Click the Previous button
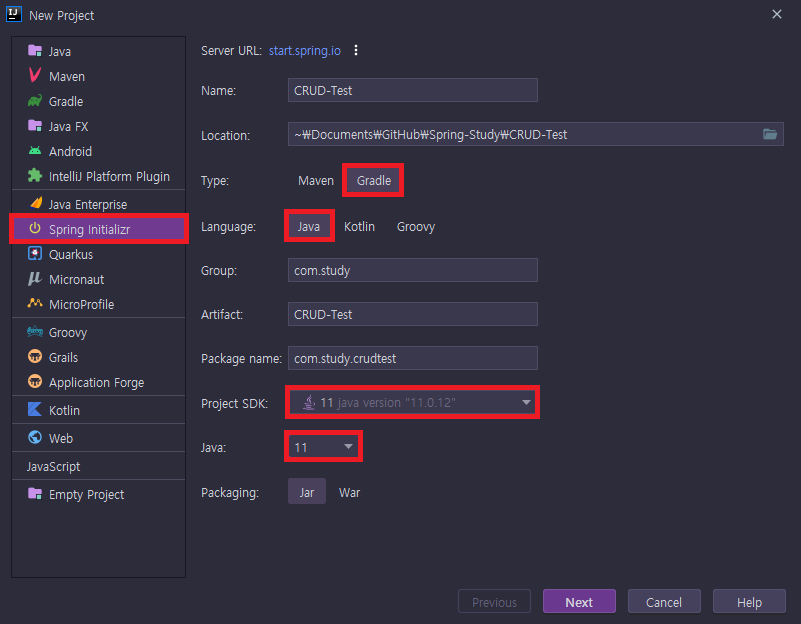 point(494,602)
